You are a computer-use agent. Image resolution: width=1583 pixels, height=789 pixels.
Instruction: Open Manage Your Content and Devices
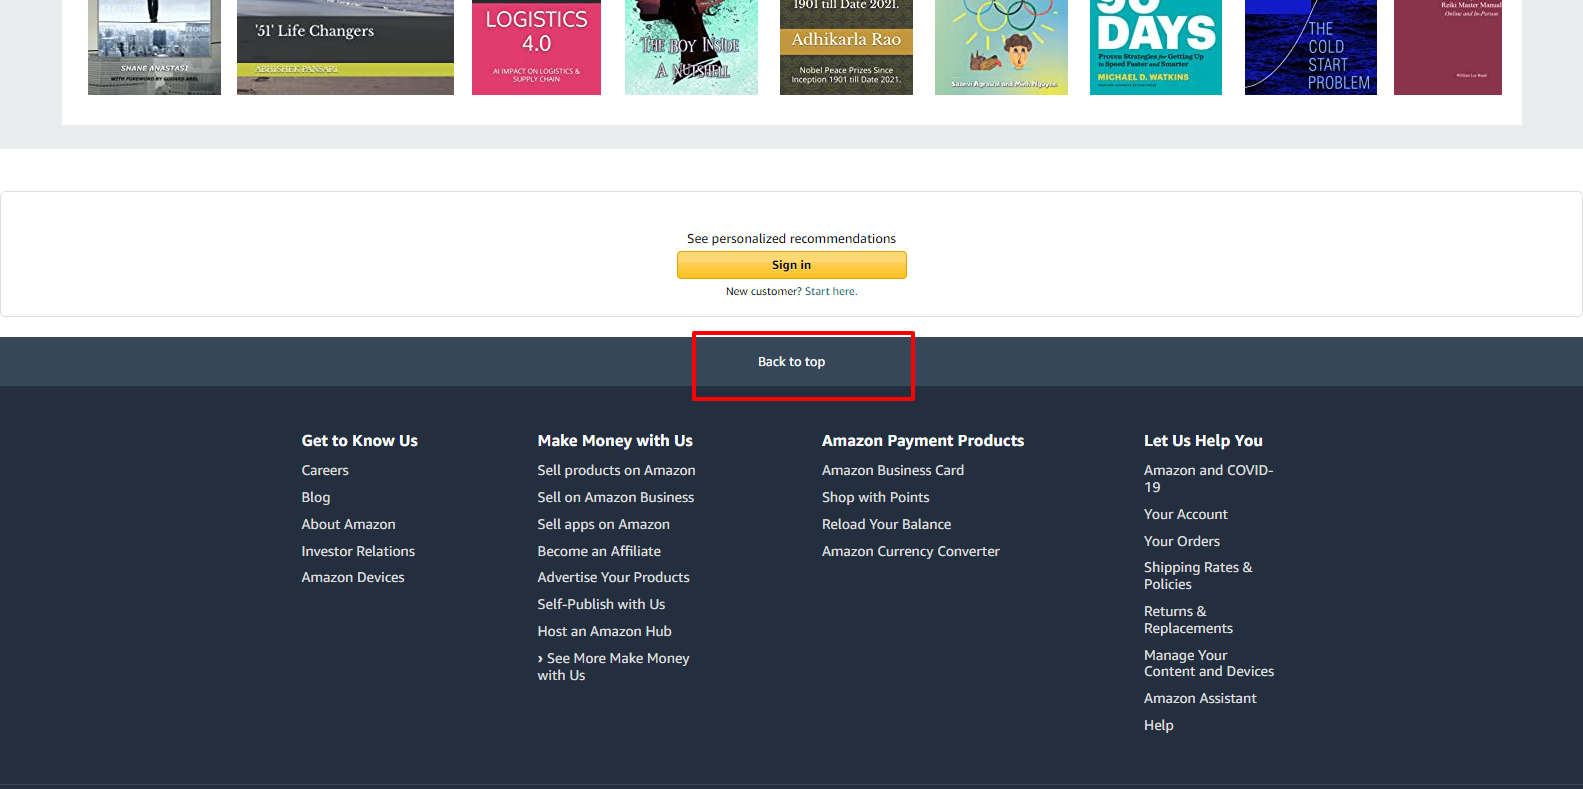1209,663
